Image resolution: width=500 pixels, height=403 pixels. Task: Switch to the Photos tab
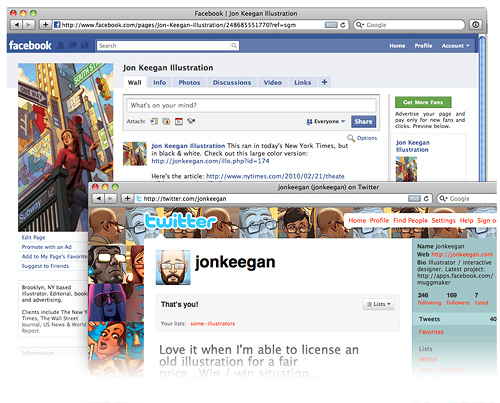click(189, 82)
